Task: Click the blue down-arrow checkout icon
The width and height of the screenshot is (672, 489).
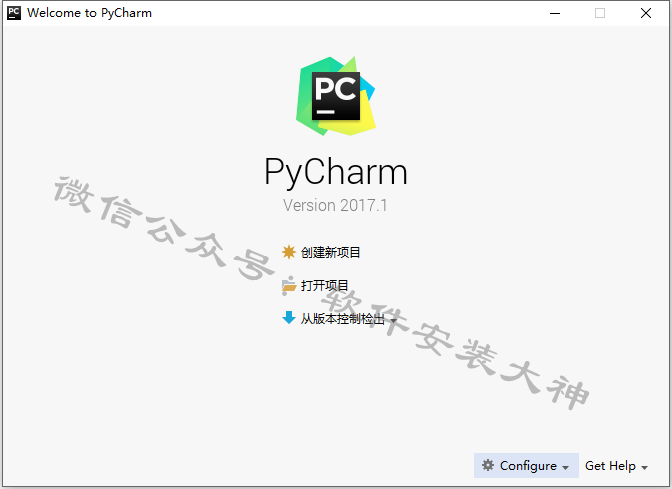Action: point(289,318)
